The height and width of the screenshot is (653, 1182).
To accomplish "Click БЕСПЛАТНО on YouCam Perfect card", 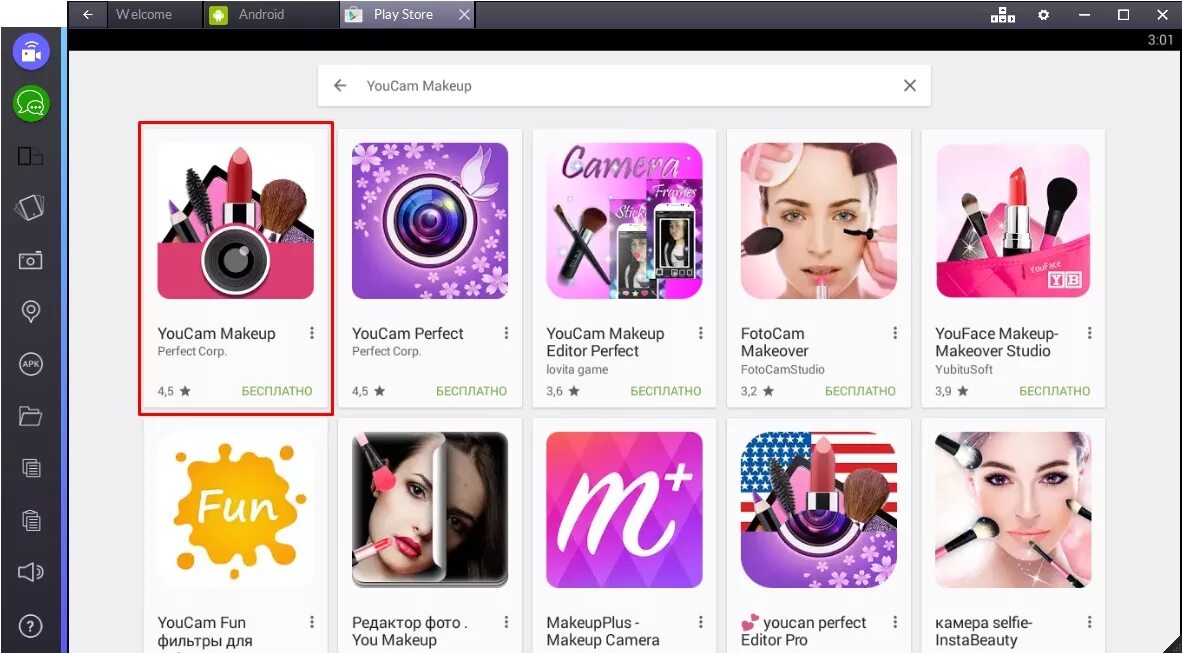I will pos(471,391).
